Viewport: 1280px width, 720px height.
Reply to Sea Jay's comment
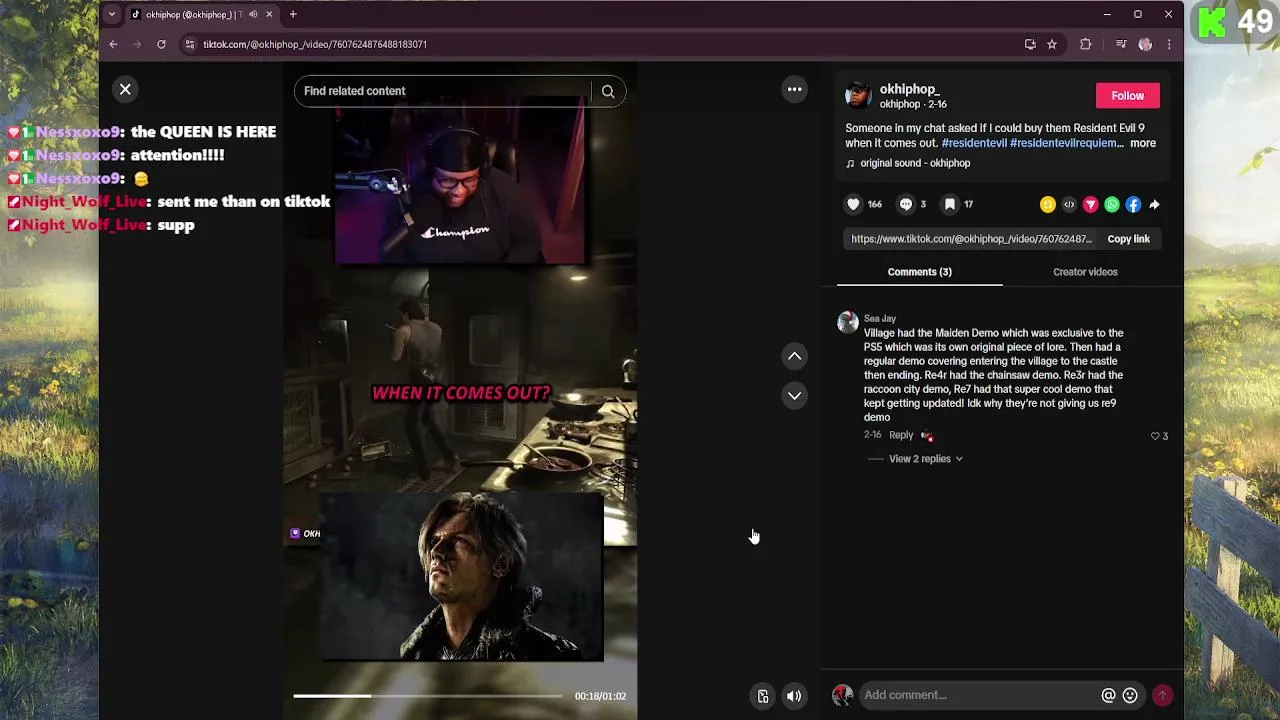[x=901, y=435]
